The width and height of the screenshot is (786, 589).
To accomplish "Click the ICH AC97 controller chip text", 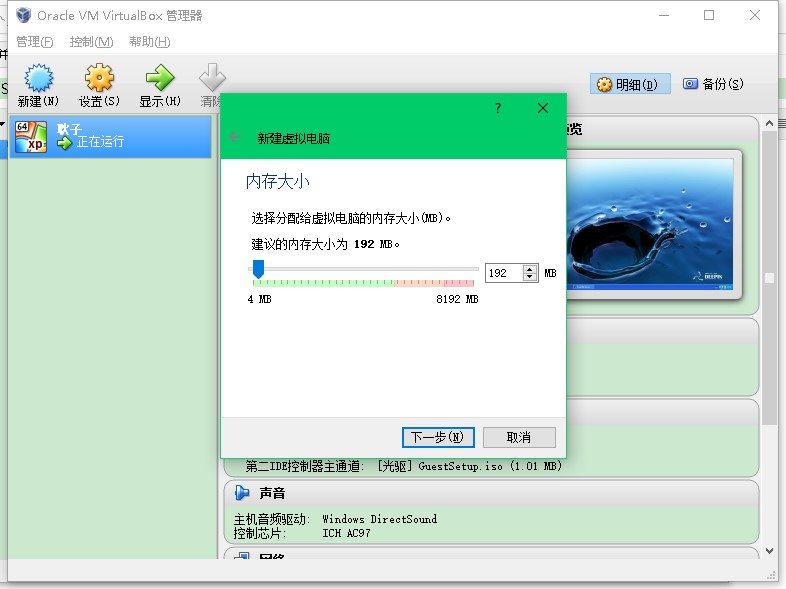I will pyautogui.click(x=346, y=533).
